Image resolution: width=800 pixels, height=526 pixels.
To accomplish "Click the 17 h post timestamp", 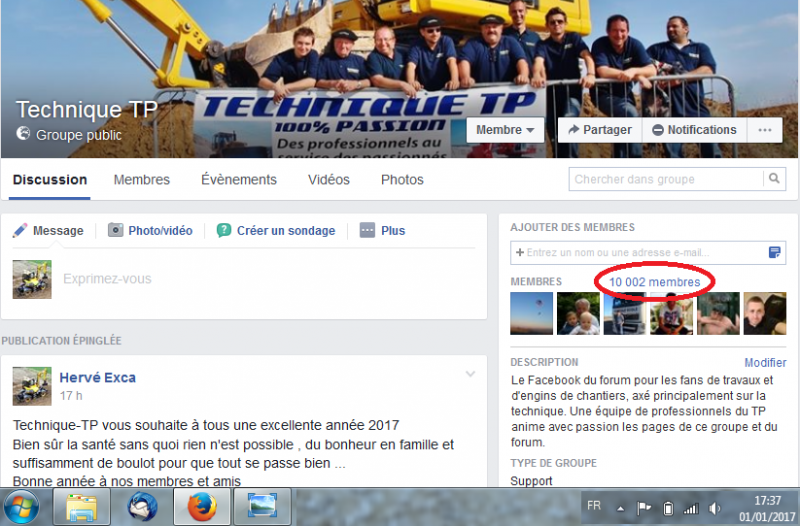I will coord(71,395).
